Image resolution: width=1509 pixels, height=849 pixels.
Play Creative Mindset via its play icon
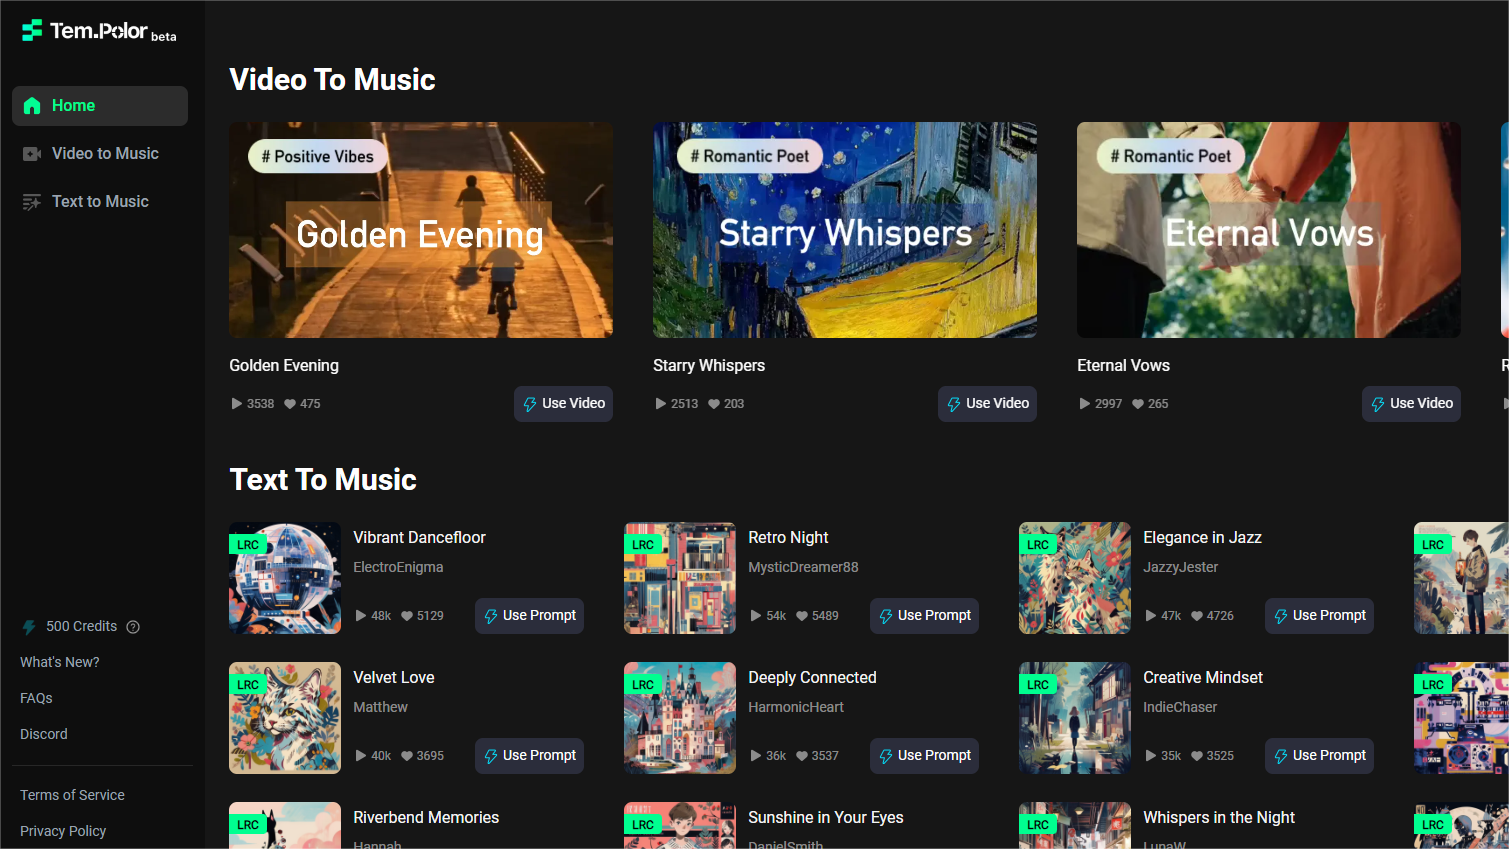click(1151, 756)
